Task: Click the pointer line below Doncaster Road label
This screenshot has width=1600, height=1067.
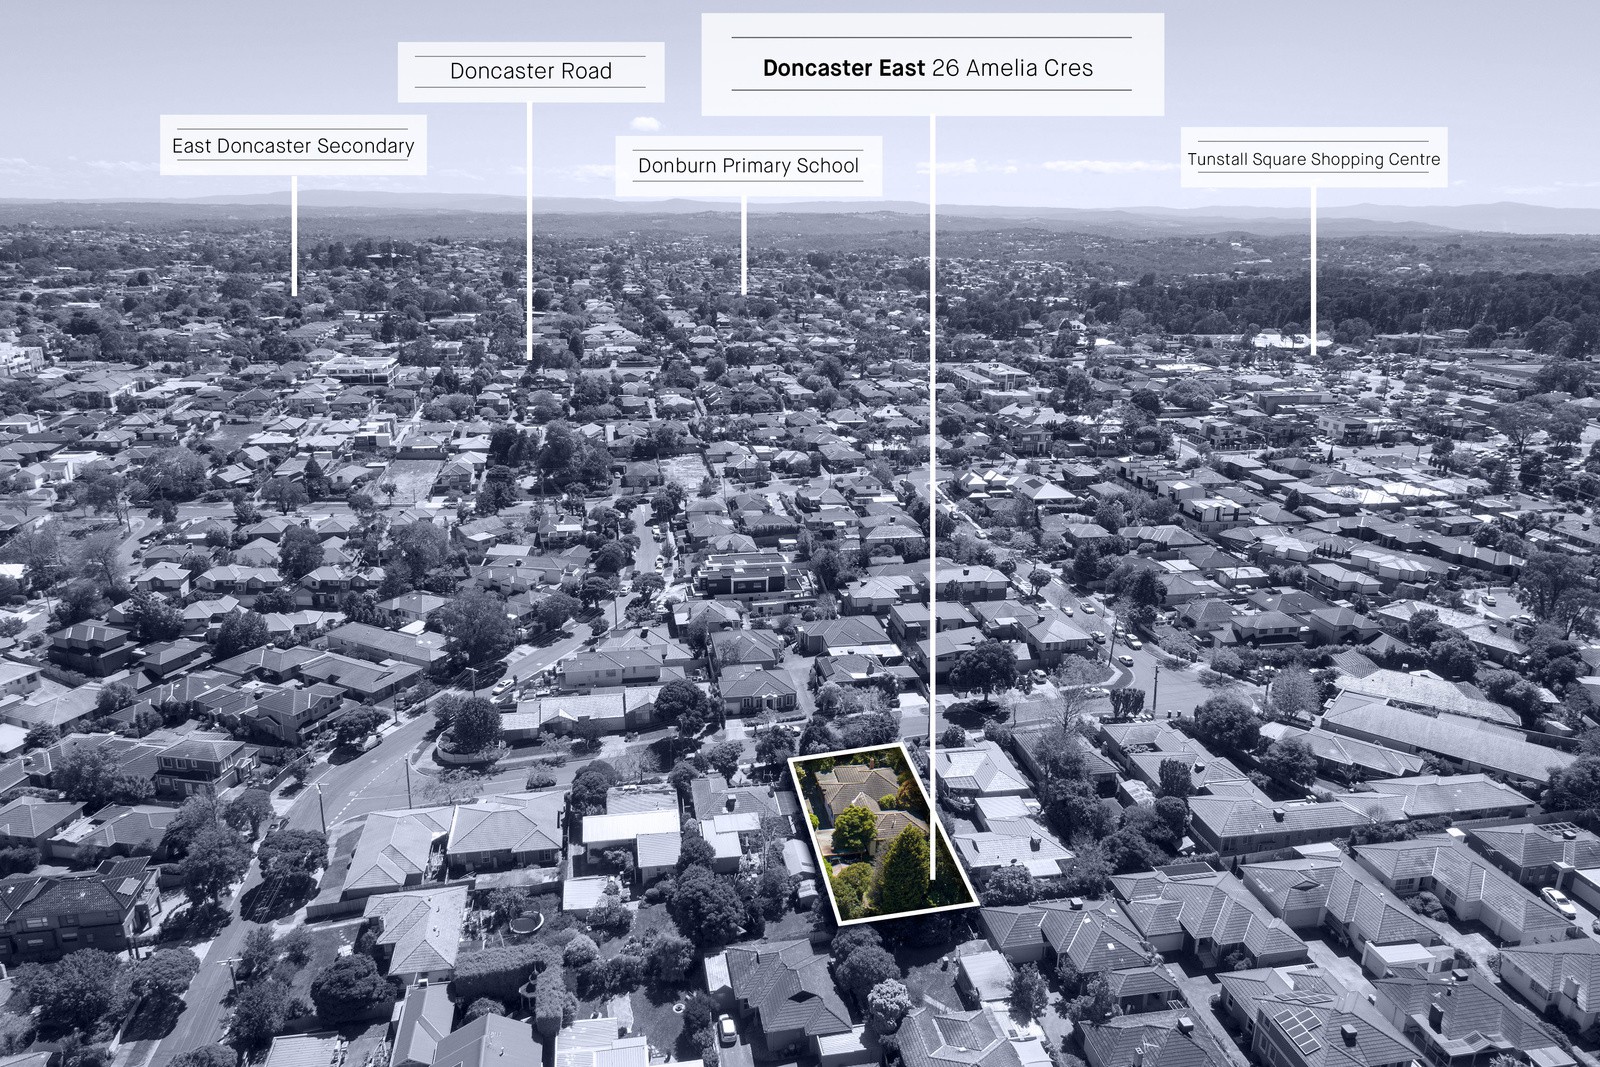Action: (530, 230)
